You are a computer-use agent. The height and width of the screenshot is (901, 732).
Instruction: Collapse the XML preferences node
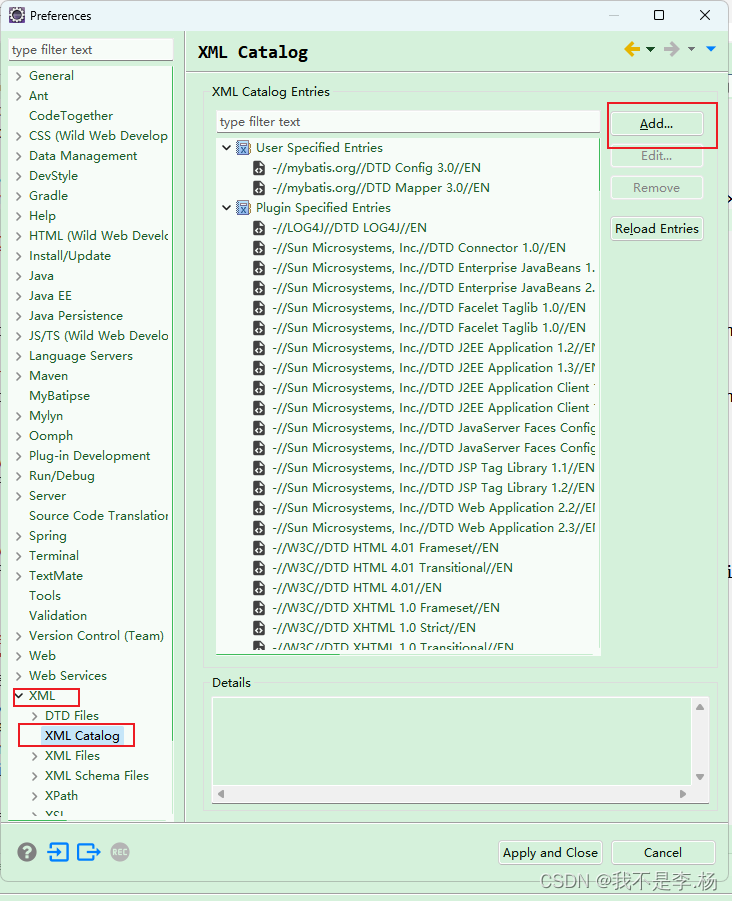click(19, 695)
